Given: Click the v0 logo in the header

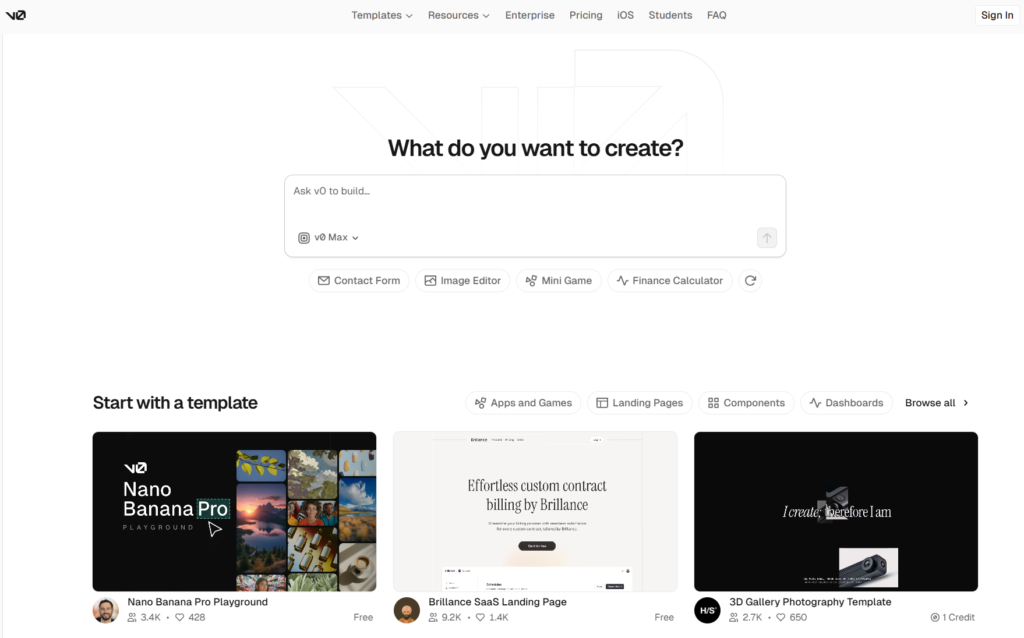Looking at the screenshot, I should click(15, 15).
